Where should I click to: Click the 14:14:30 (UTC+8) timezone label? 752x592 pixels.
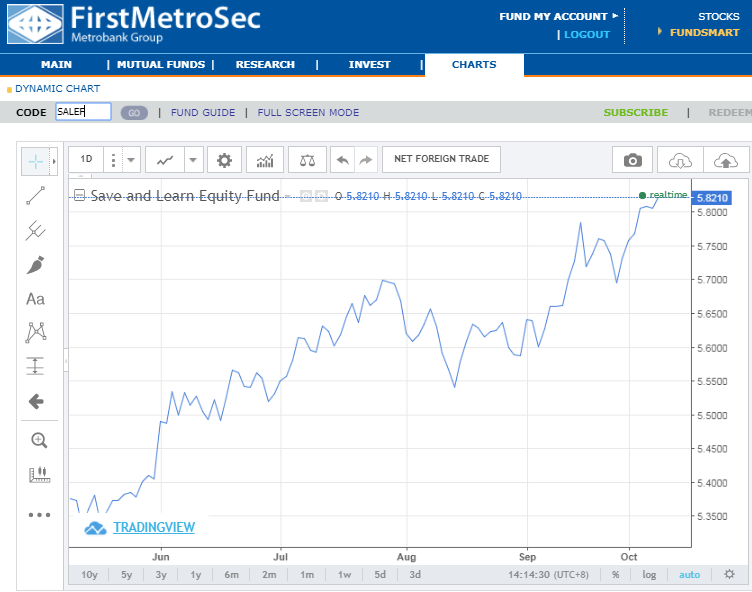pos(548,574)
